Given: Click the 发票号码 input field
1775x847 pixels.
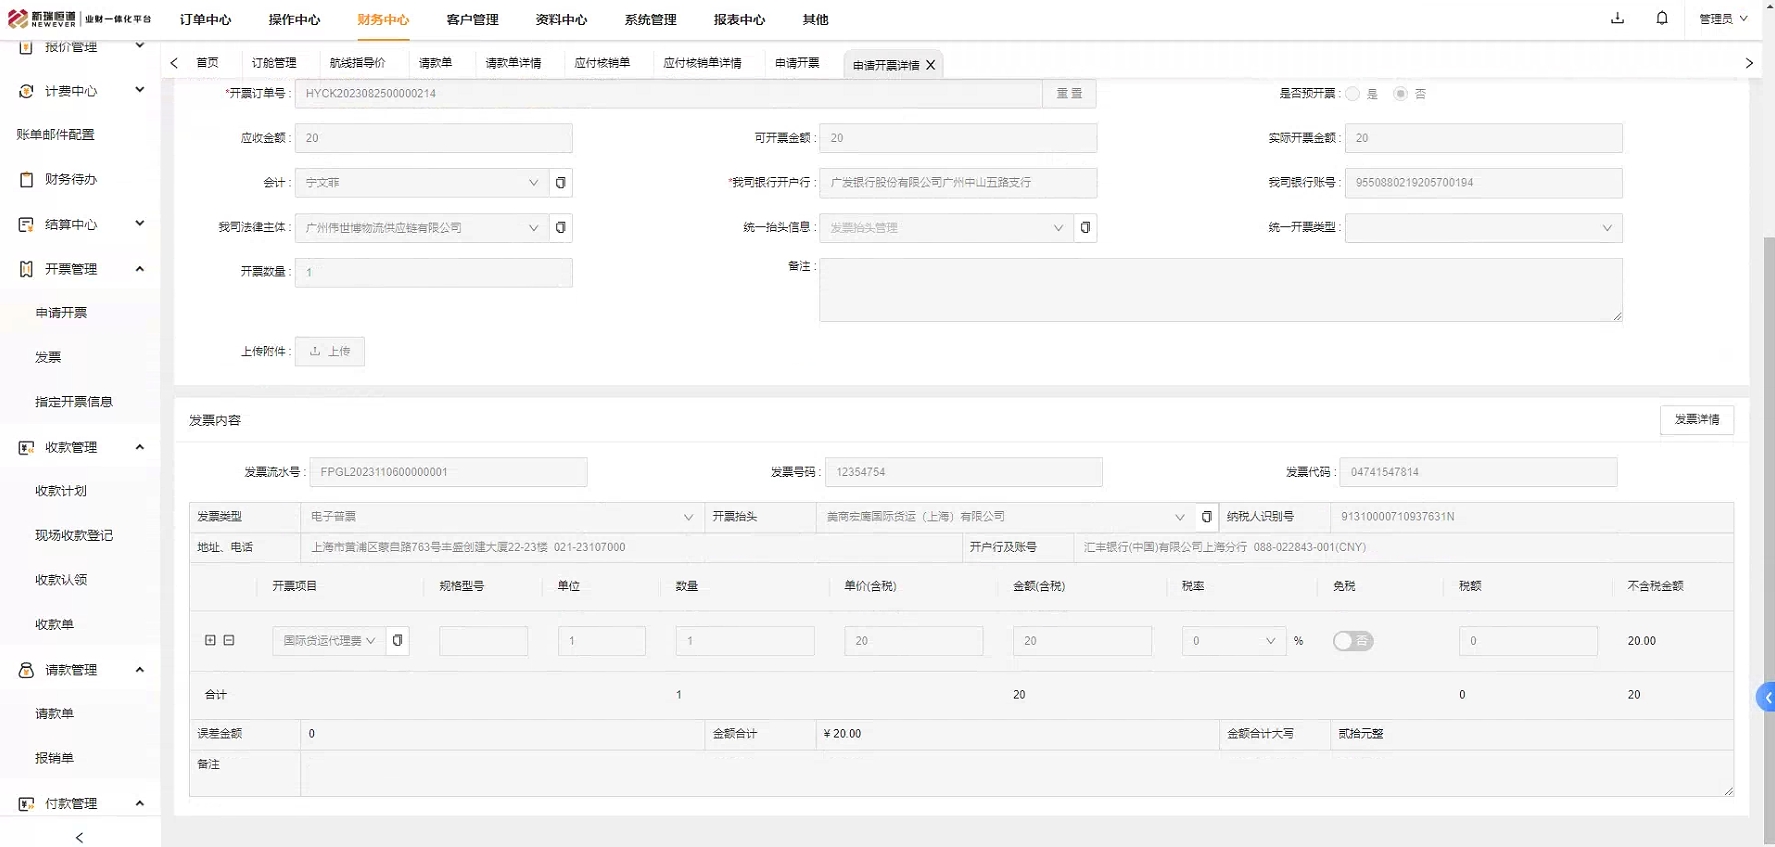Looking at the screenshot, I should (964, 472).
